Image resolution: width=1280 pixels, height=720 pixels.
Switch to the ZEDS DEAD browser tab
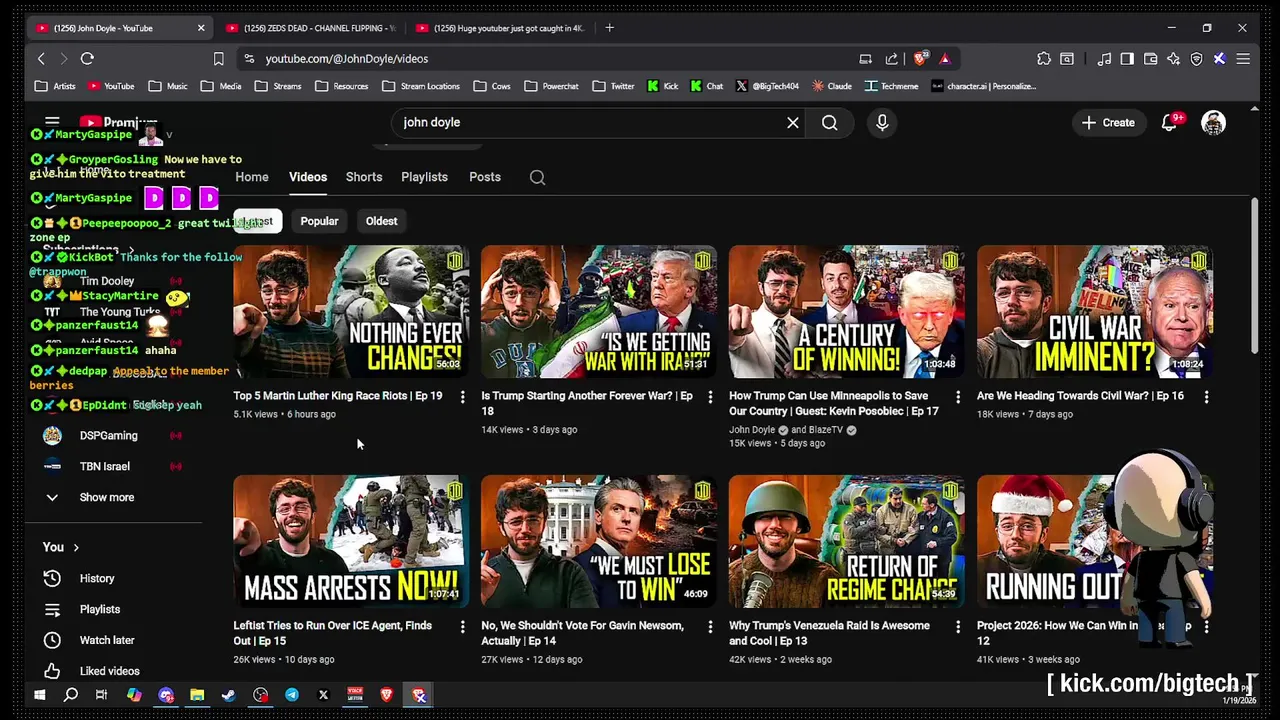(x=310, y=28)
